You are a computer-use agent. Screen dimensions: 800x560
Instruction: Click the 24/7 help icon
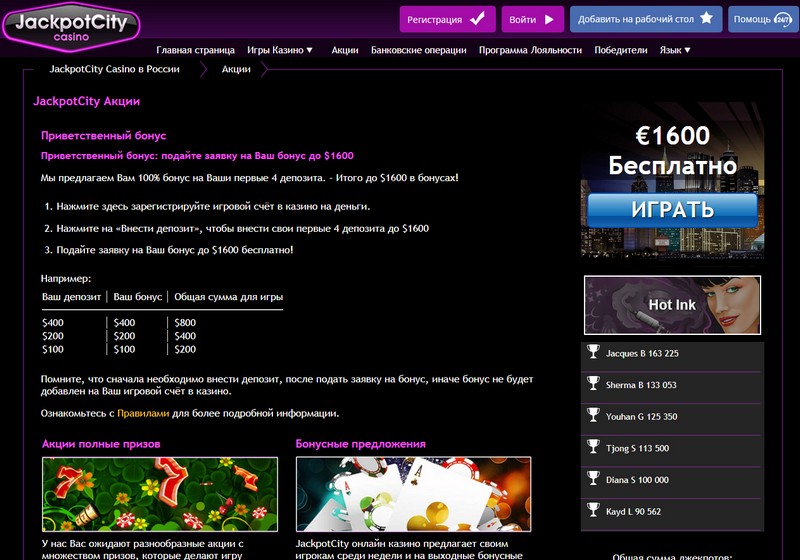pyautogui.click(x=783, y=19)
